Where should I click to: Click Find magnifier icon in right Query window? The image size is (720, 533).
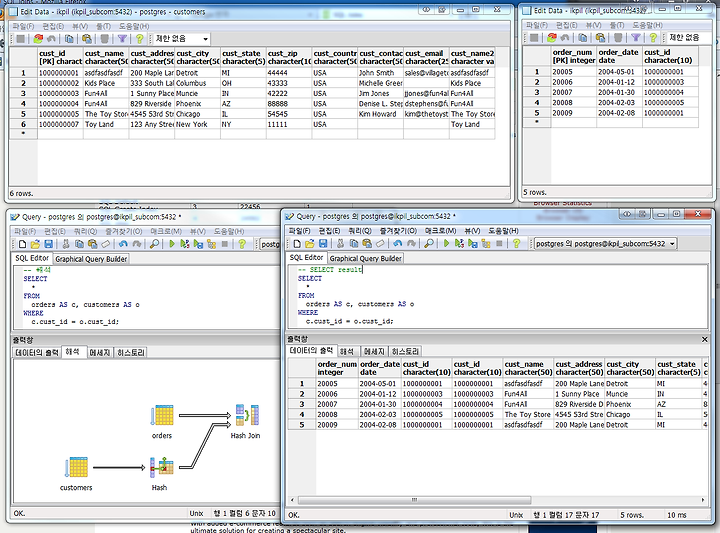(428, 244)
